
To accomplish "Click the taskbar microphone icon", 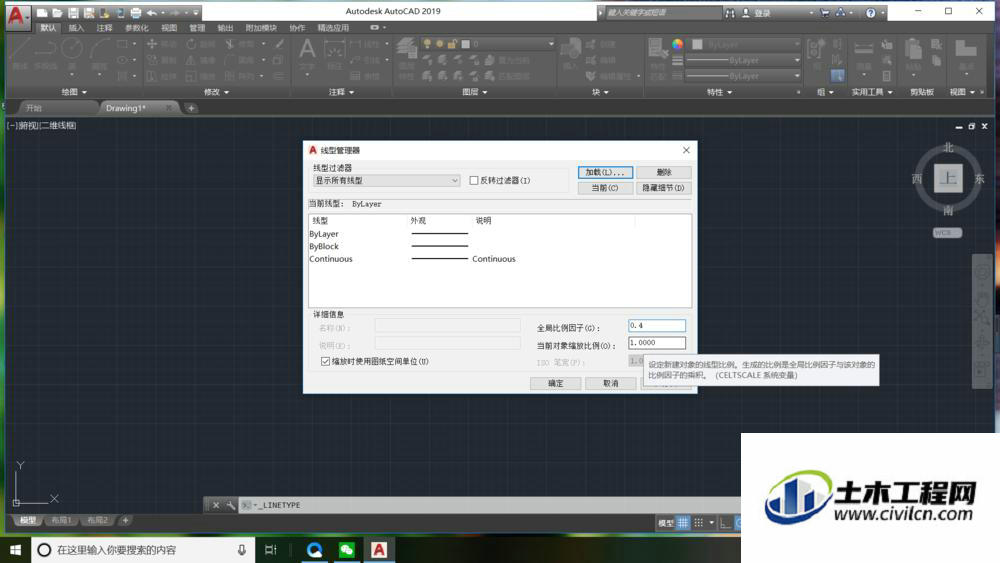I will [x=242, y=550].
